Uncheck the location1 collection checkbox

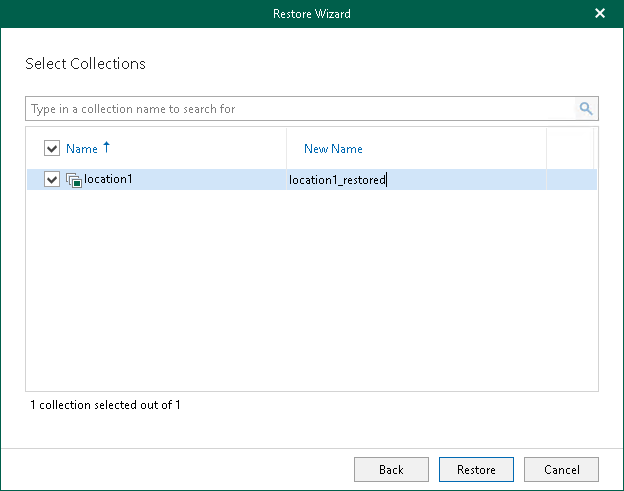coord(53,180)
